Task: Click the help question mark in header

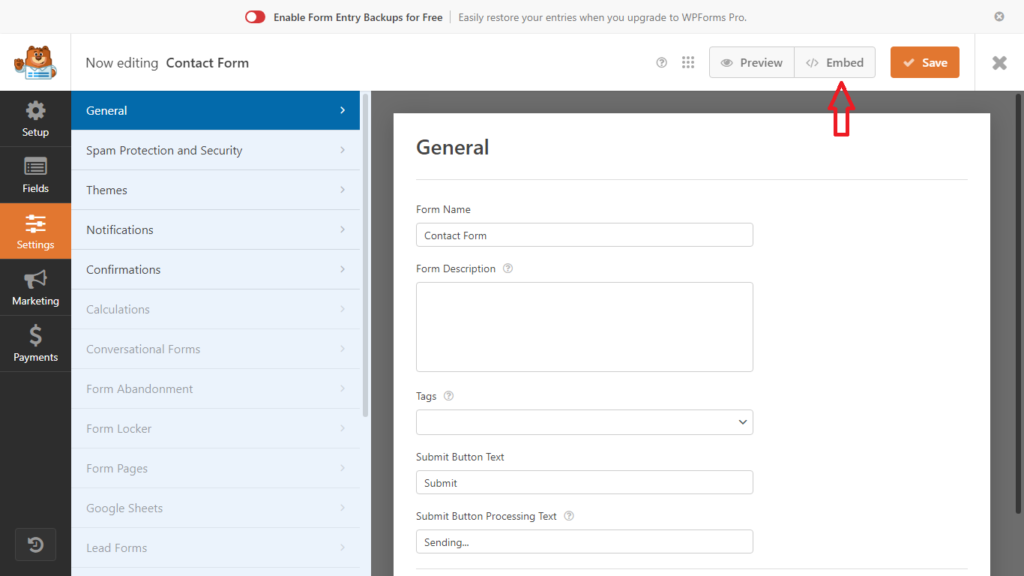Action: [661, 63]
